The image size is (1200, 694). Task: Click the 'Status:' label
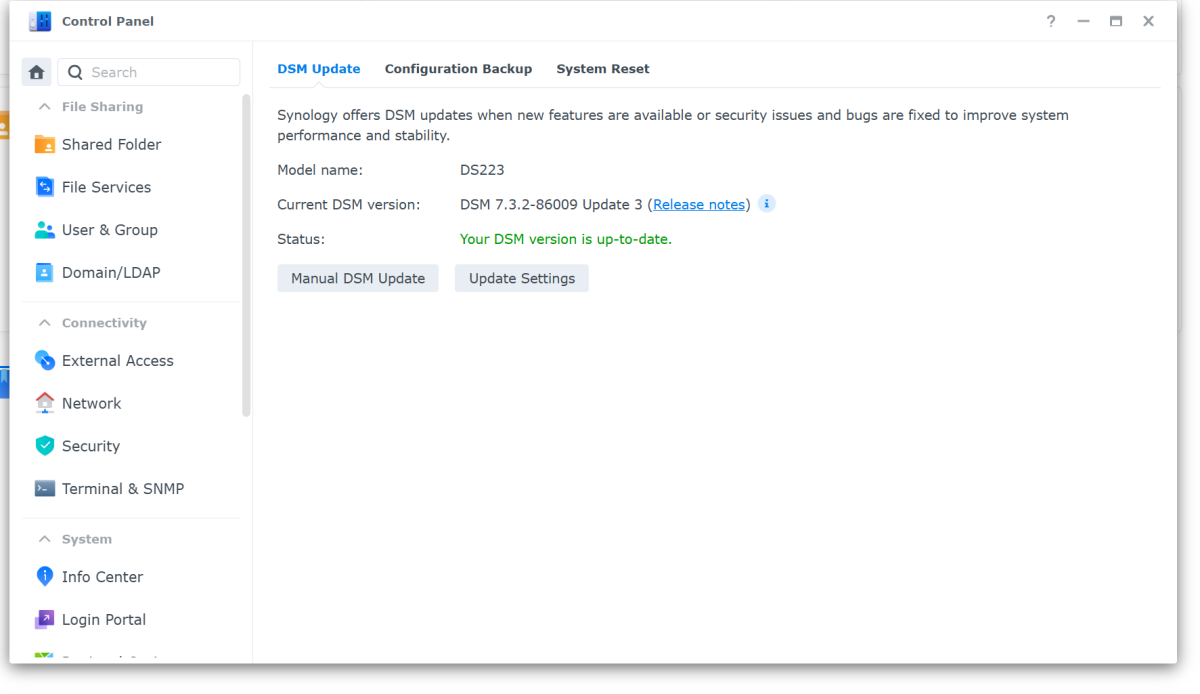tap(301, 239)
